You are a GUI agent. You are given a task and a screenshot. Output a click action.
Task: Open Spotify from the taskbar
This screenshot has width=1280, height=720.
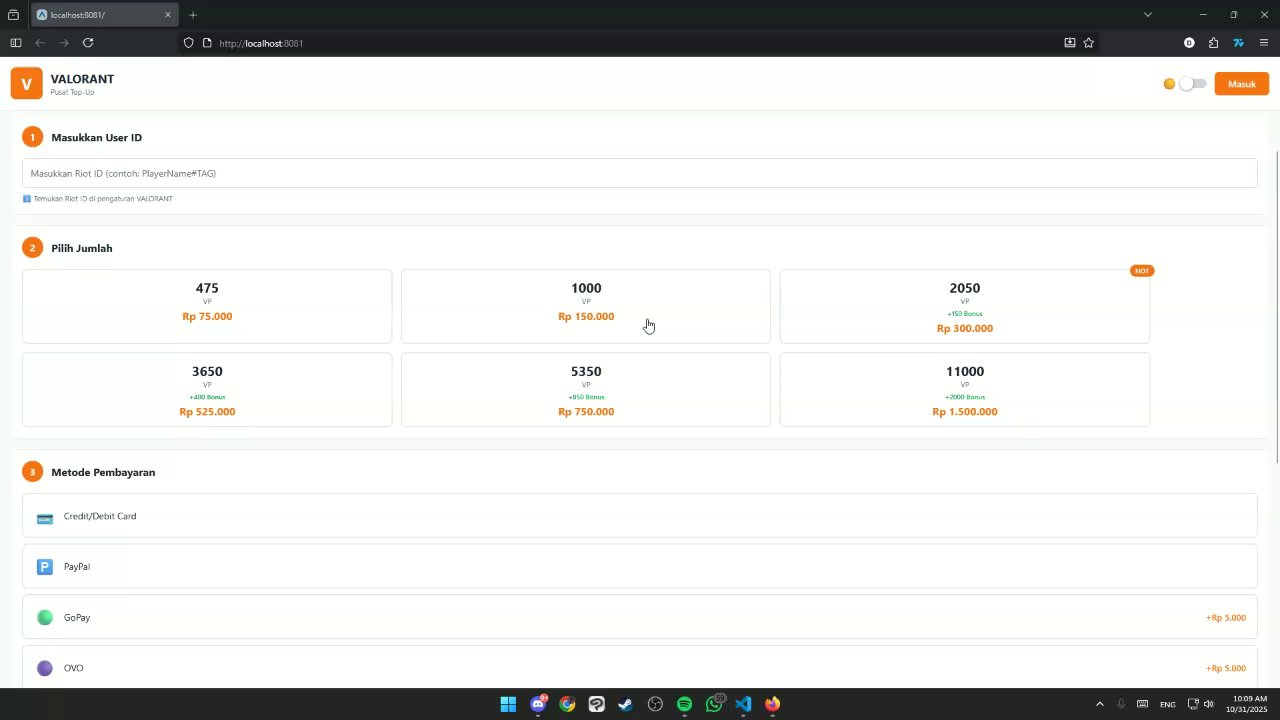[684, 704]
